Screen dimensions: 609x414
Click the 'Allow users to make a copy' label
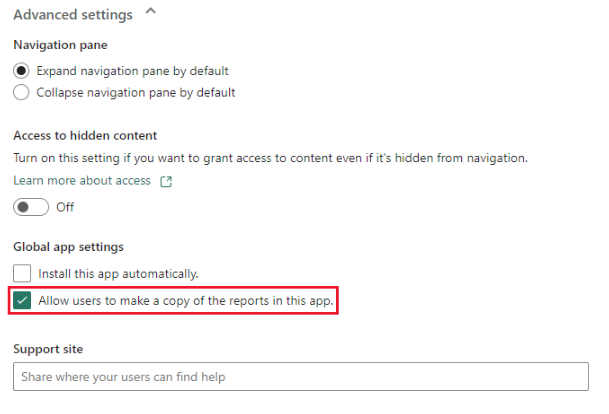(x=185, y=300)
